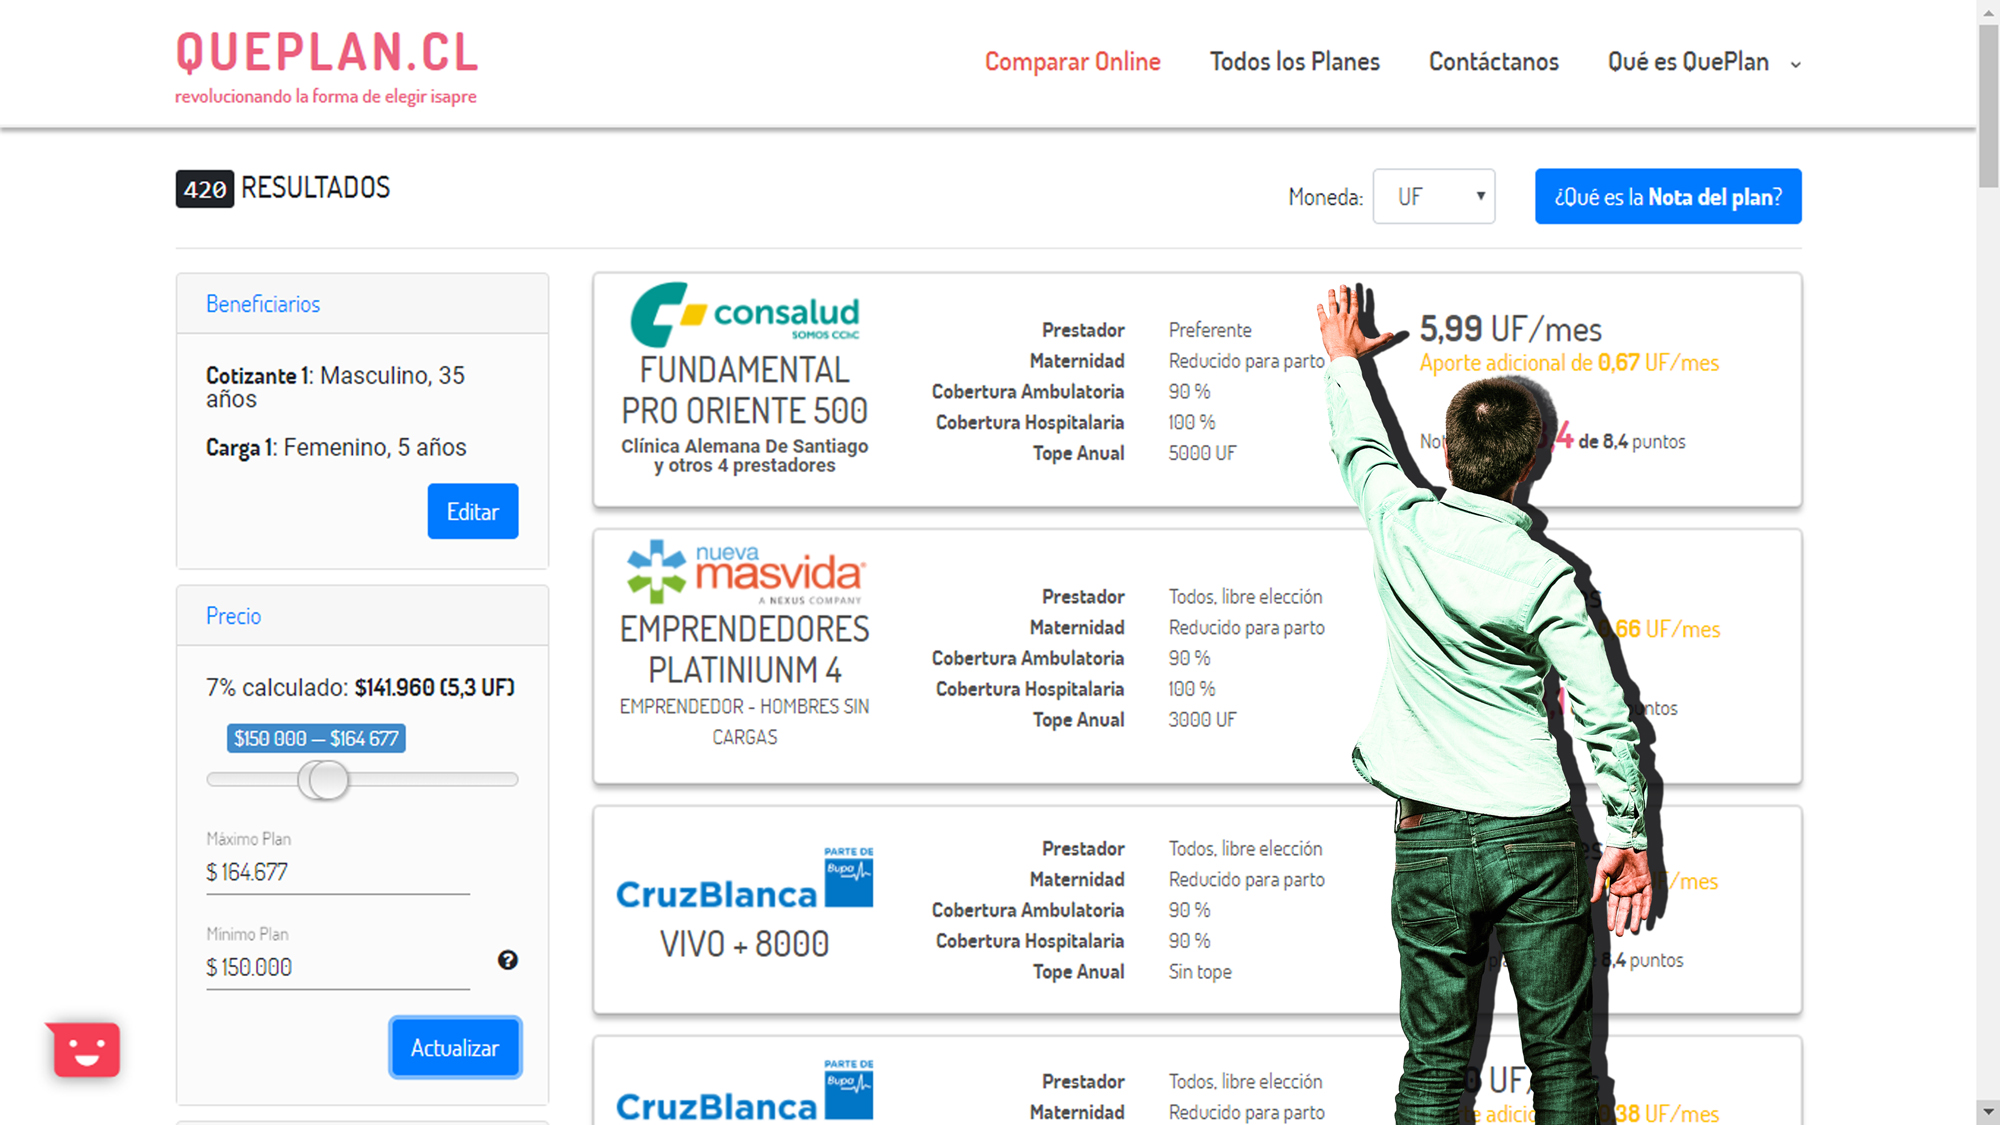Click the question mark help icon near Mínimo Plan
The height and width of the screenshot is (1125, 2000).
508,960
